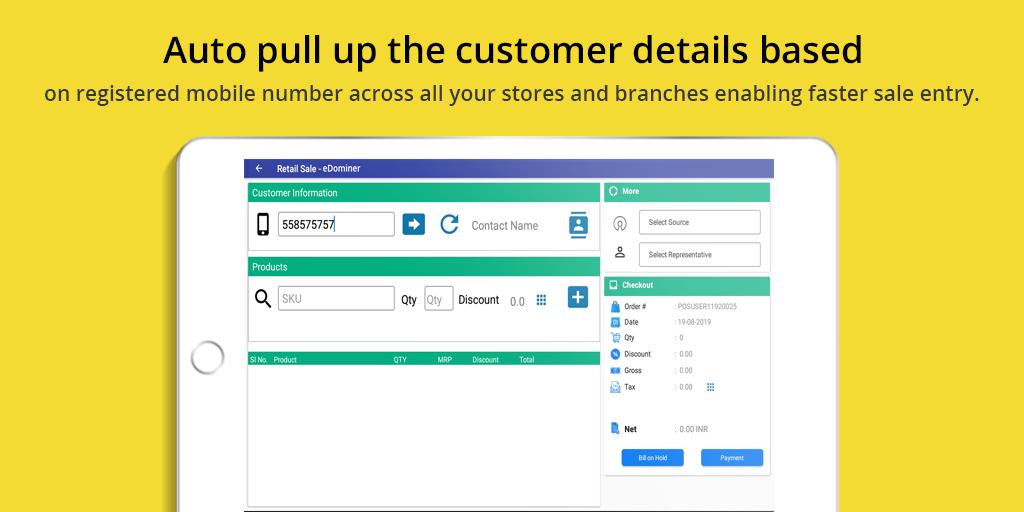The height and width of the screenshot is (512, 1024).
Task: Click the order number POSUSER11920025
Action: (x=707, y=306)
